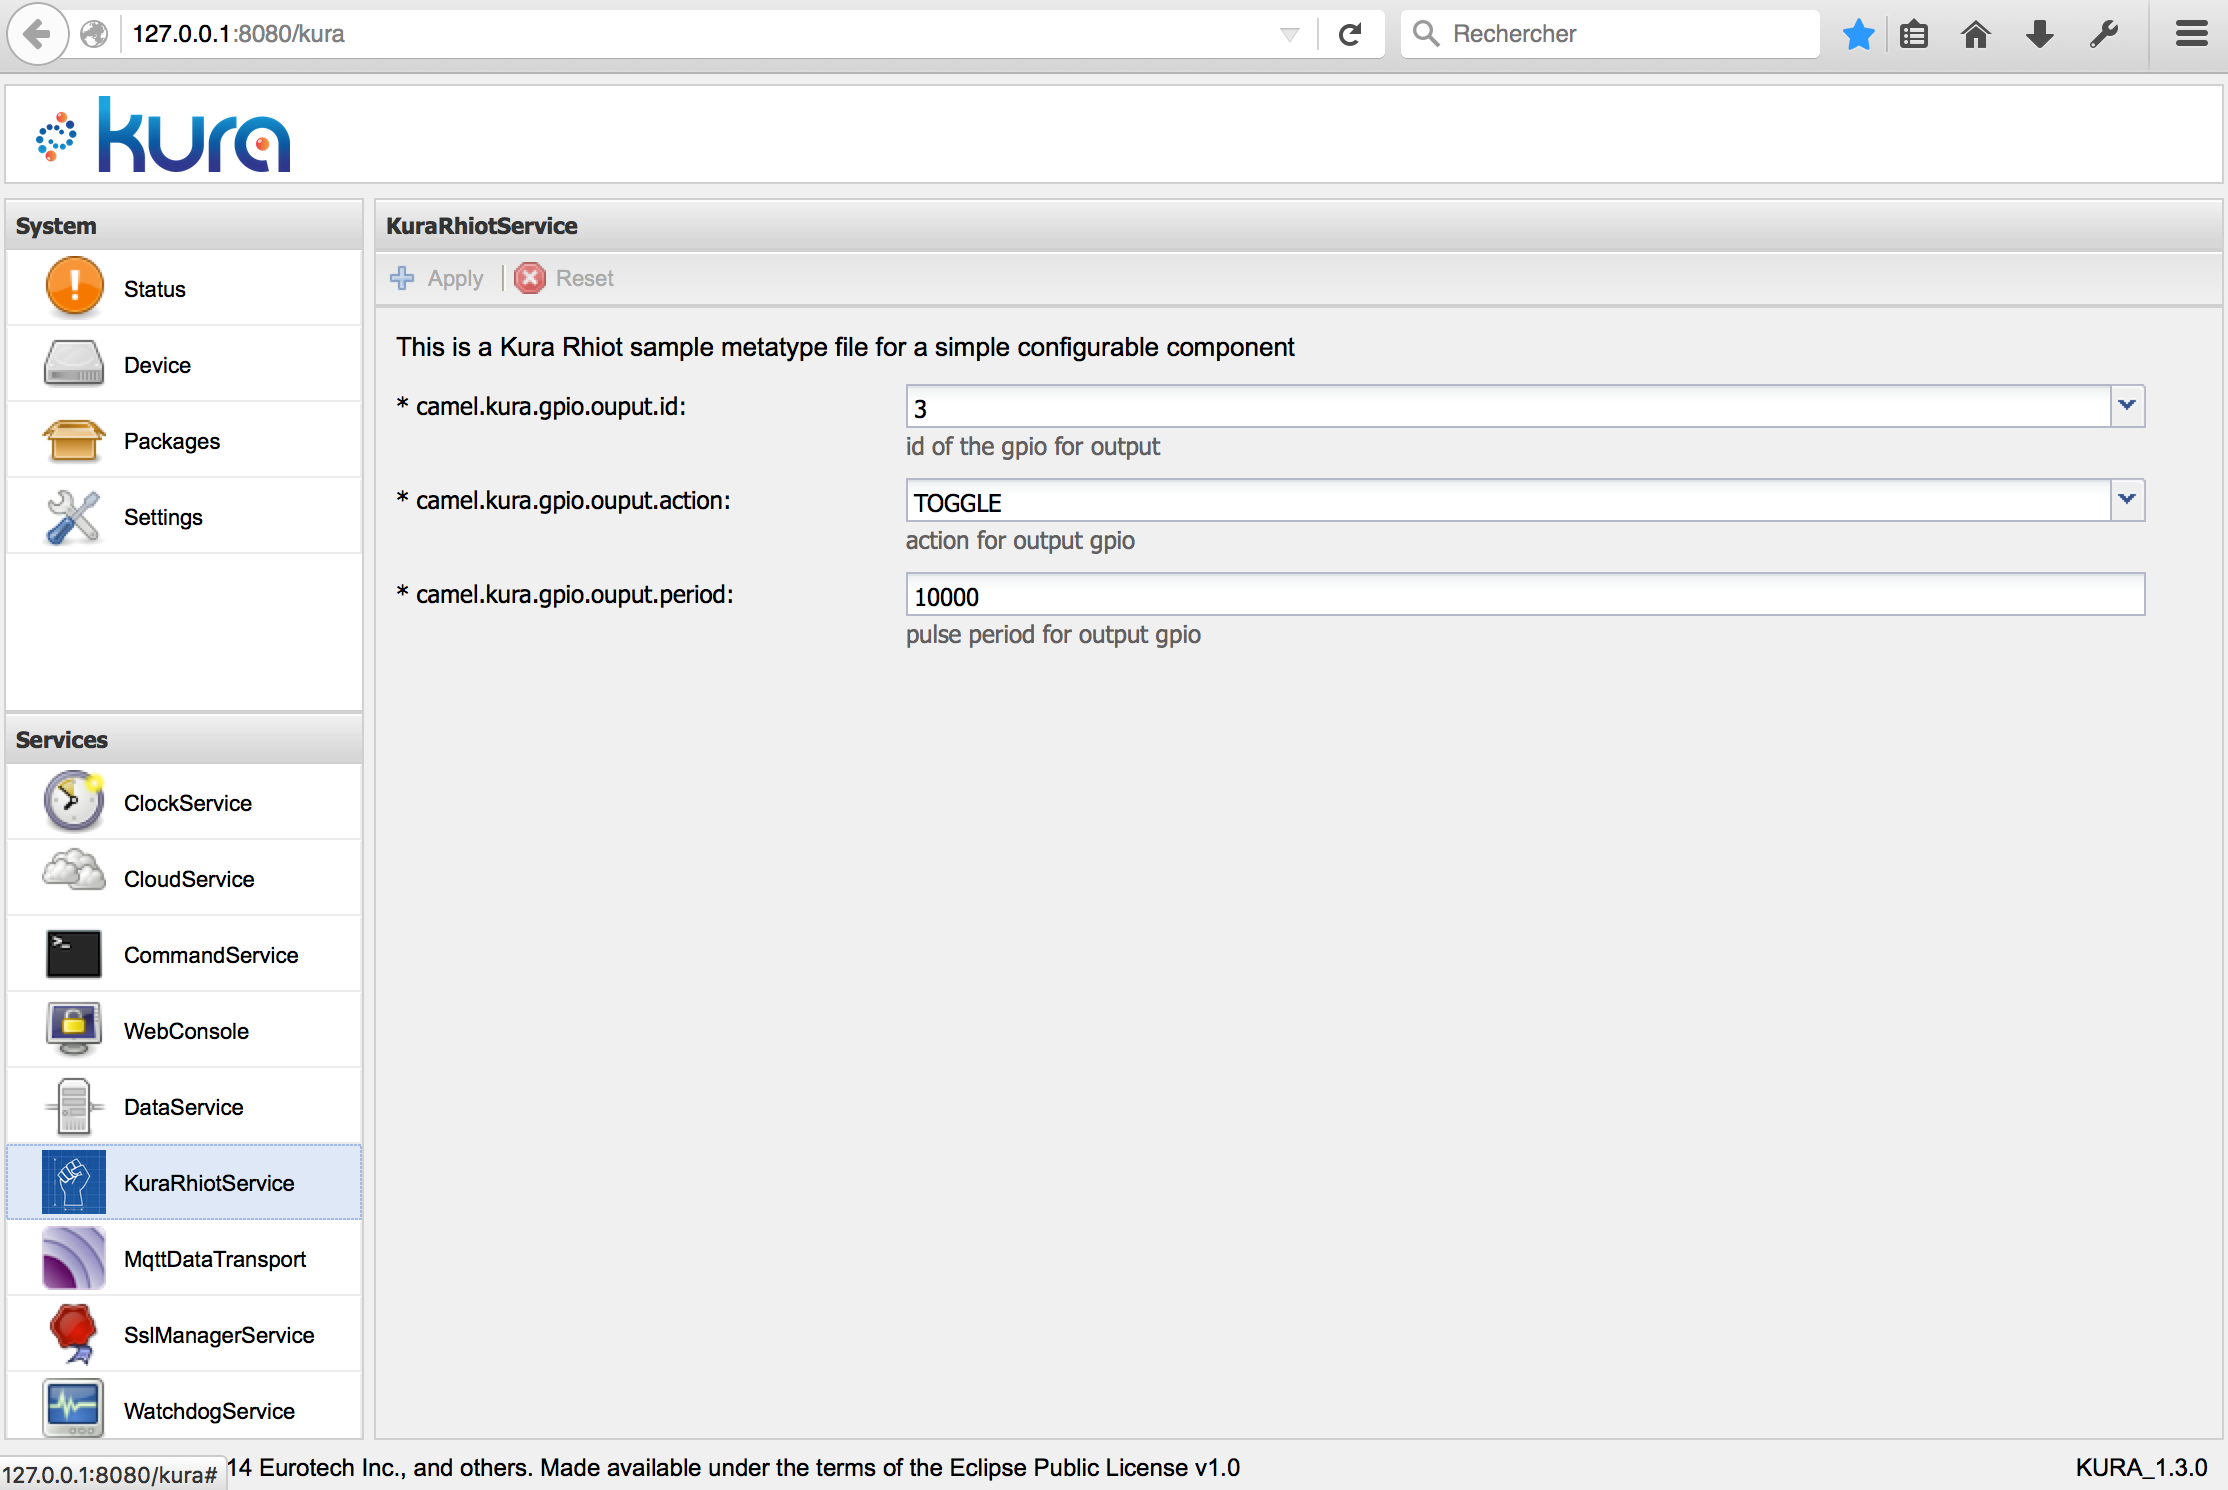Click the MqttDataTransport purple icon
The image size is (2228, 1490).
coord(74,1258)
